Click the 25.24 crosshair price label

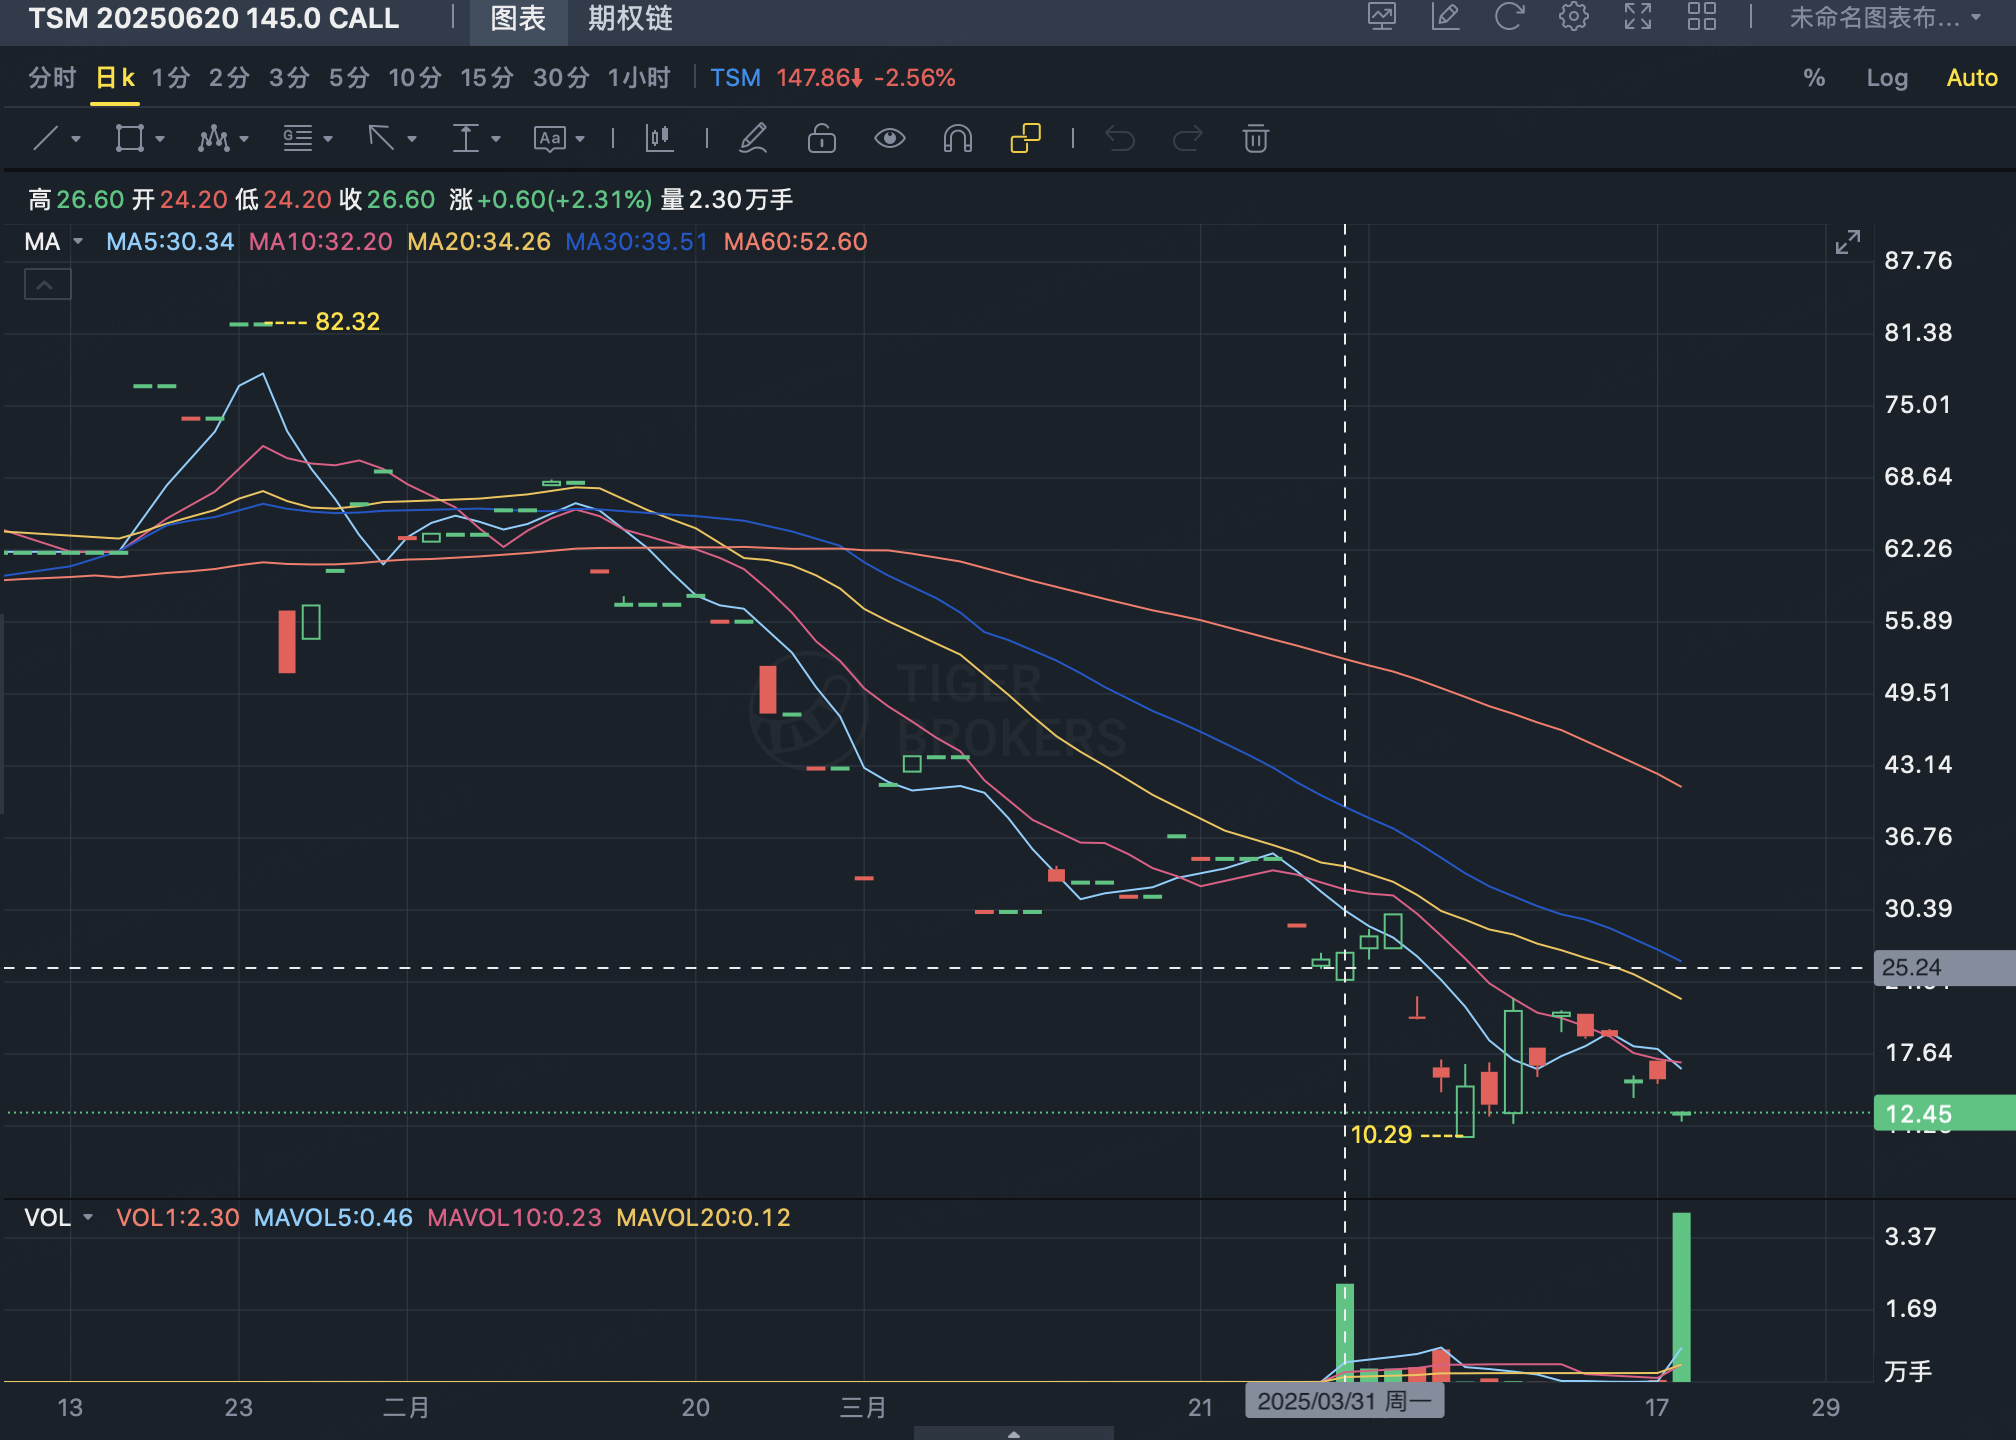click(1944, 968)
